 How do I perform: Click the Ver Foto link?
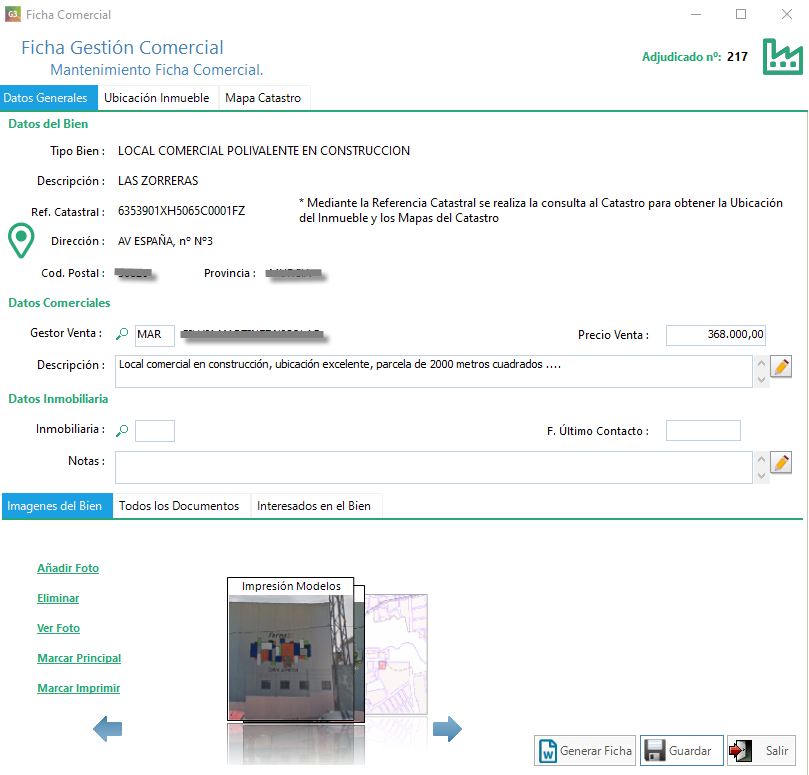click(58, 628)
